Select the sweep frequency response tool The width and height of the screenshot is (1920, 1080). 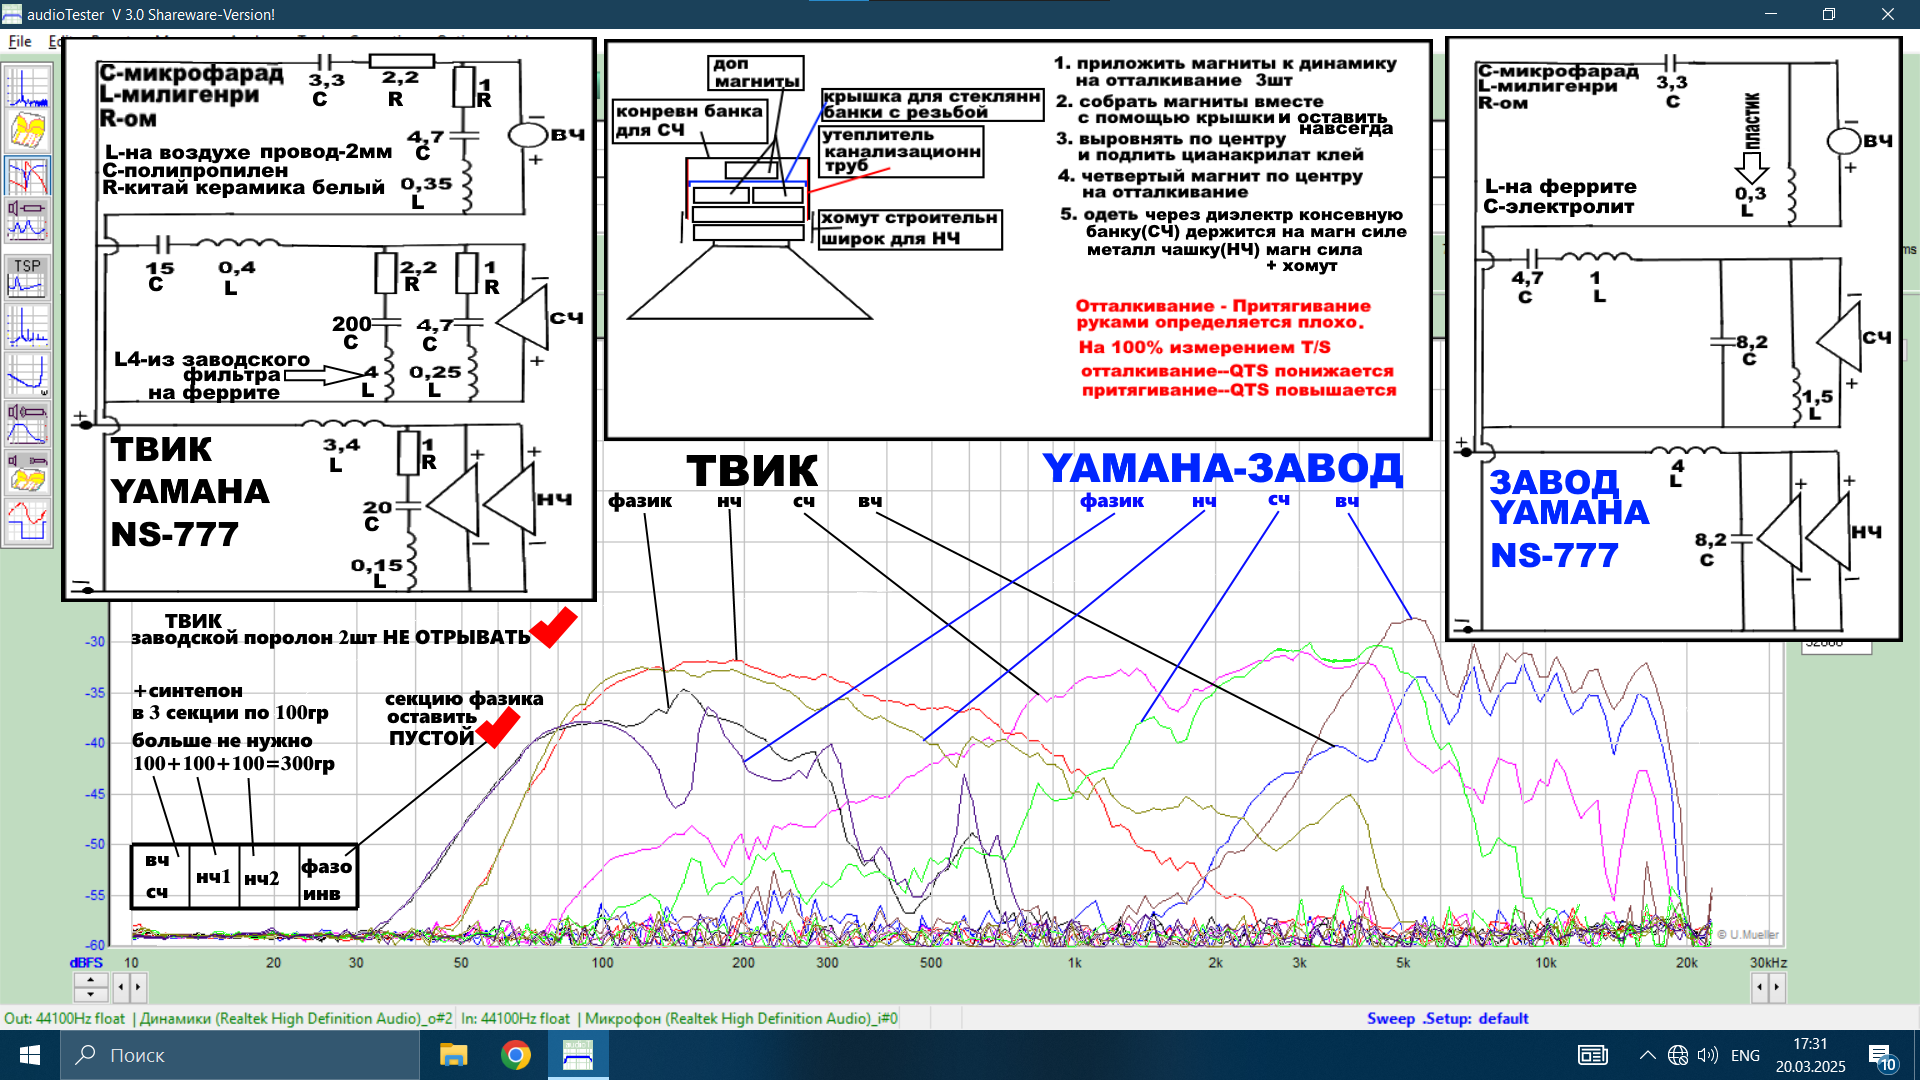tap(27, 176)
